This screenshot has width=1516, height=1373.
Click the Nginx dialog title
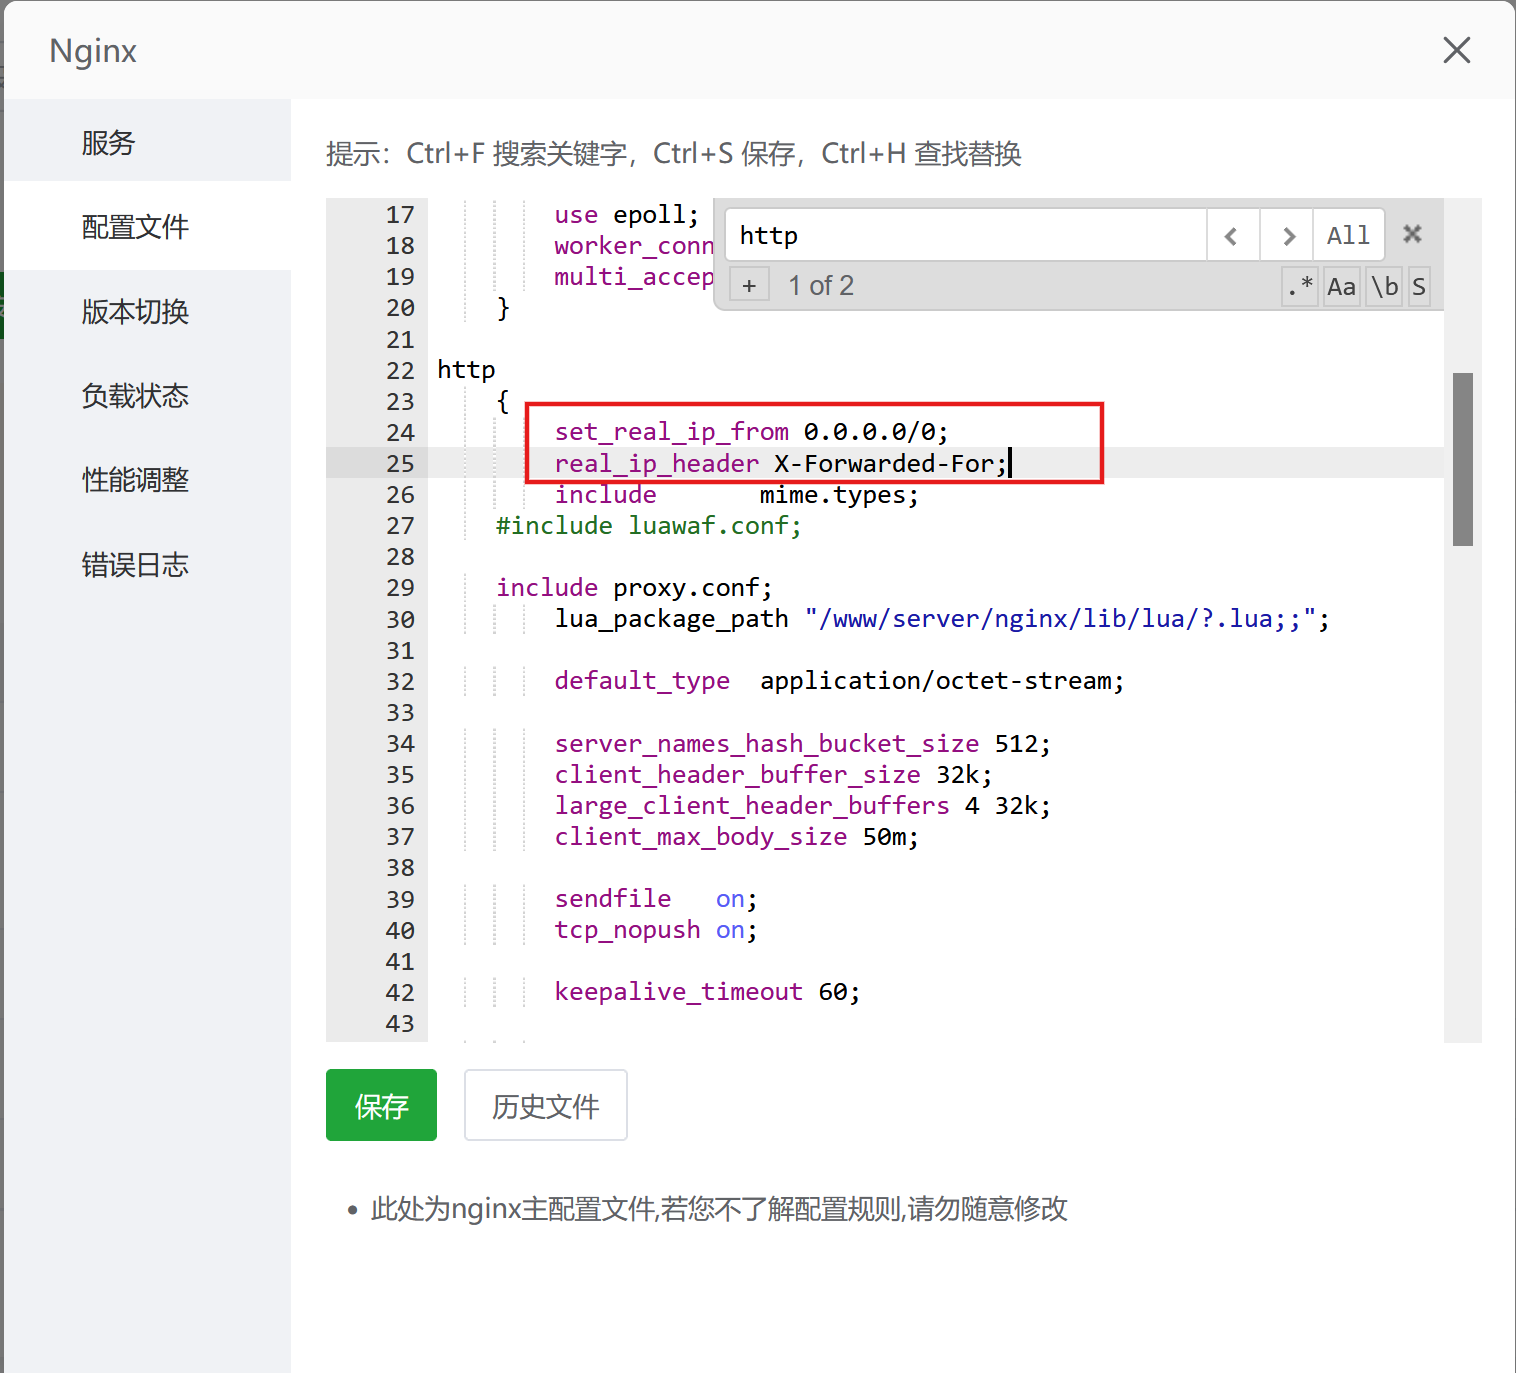point(93,51)
